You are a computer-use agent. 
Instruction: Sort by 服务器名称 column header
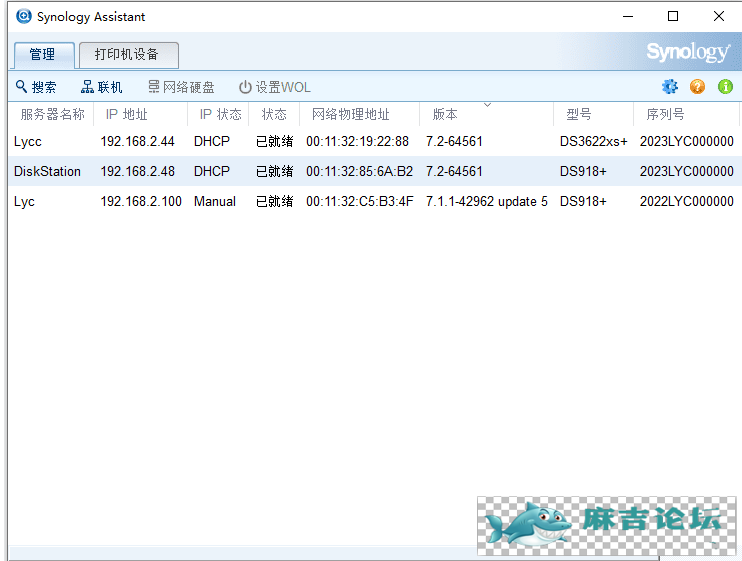[x=51, y=114]
